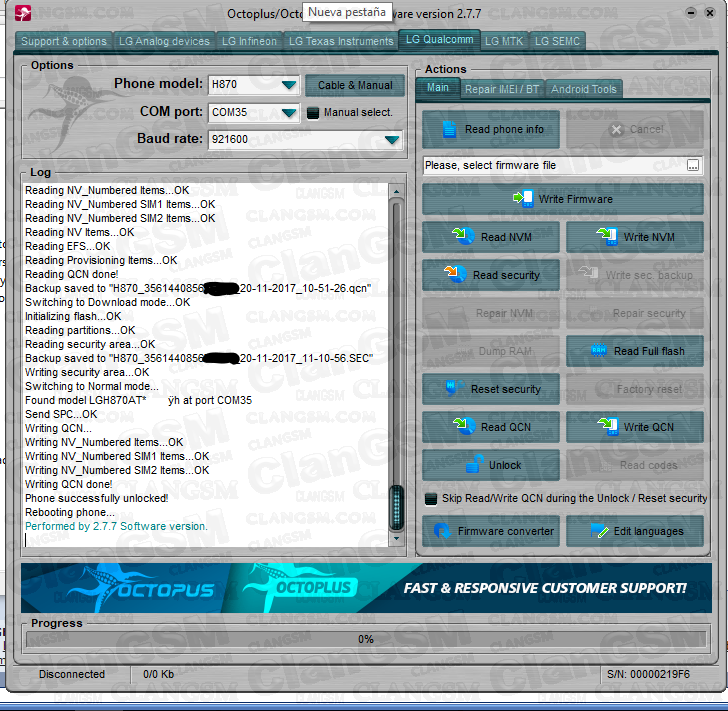Viewport: 728px width, 711px height.
Task: Click the Reset security icon
Action: click(454, 388)
